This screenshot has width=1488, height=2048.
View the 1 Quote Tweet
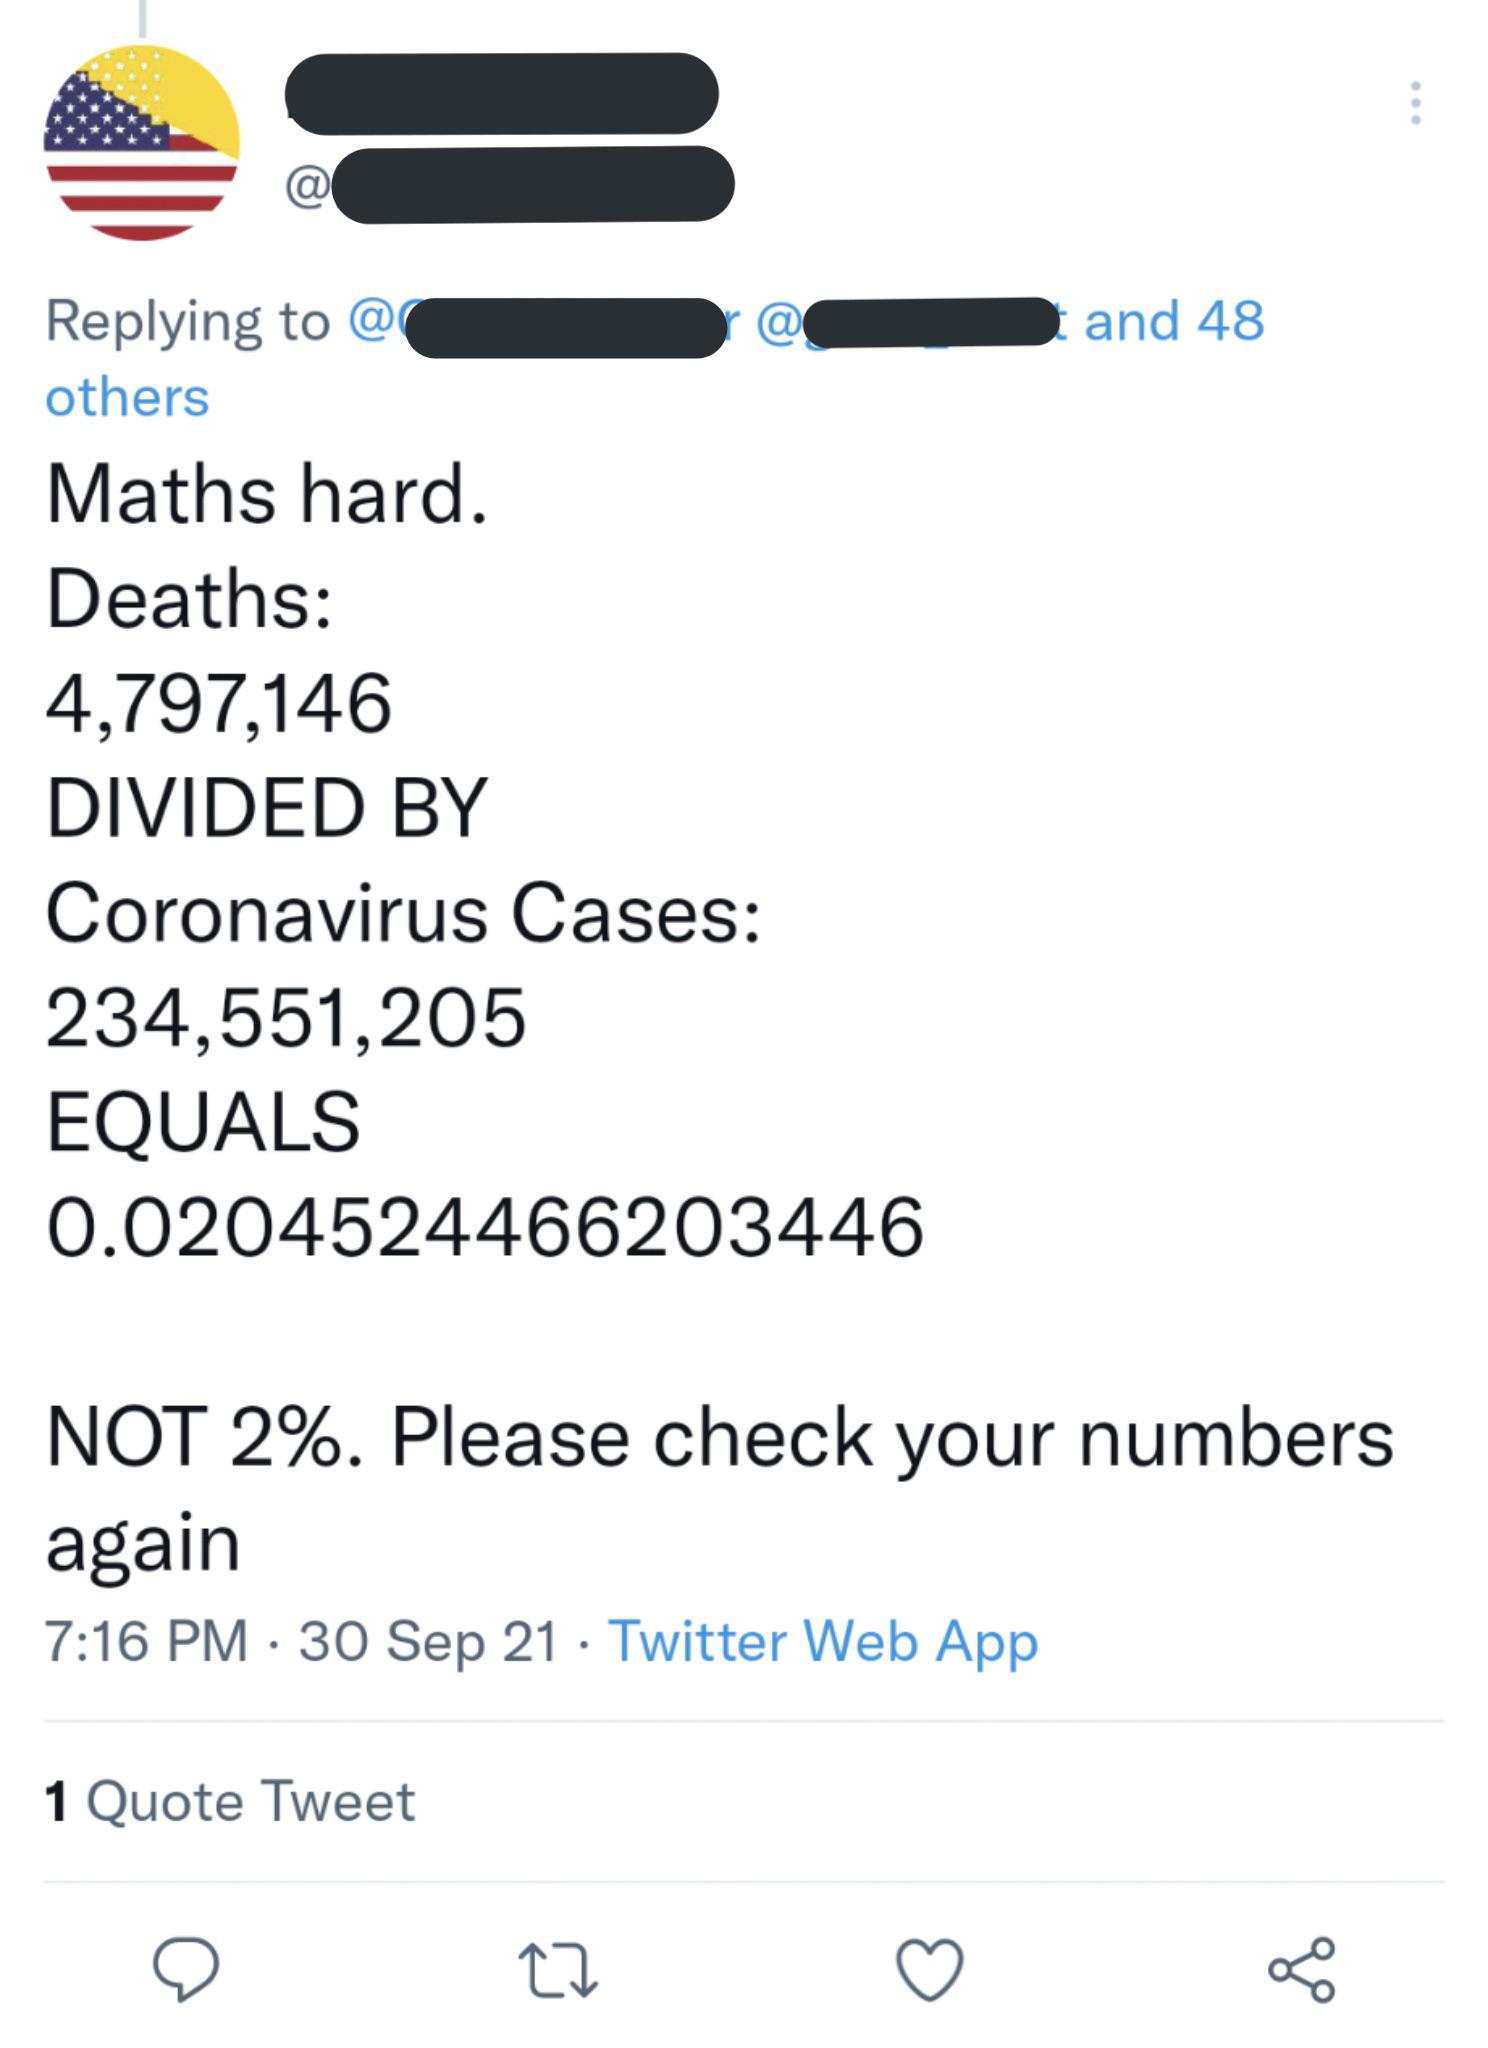point(230,1802)
